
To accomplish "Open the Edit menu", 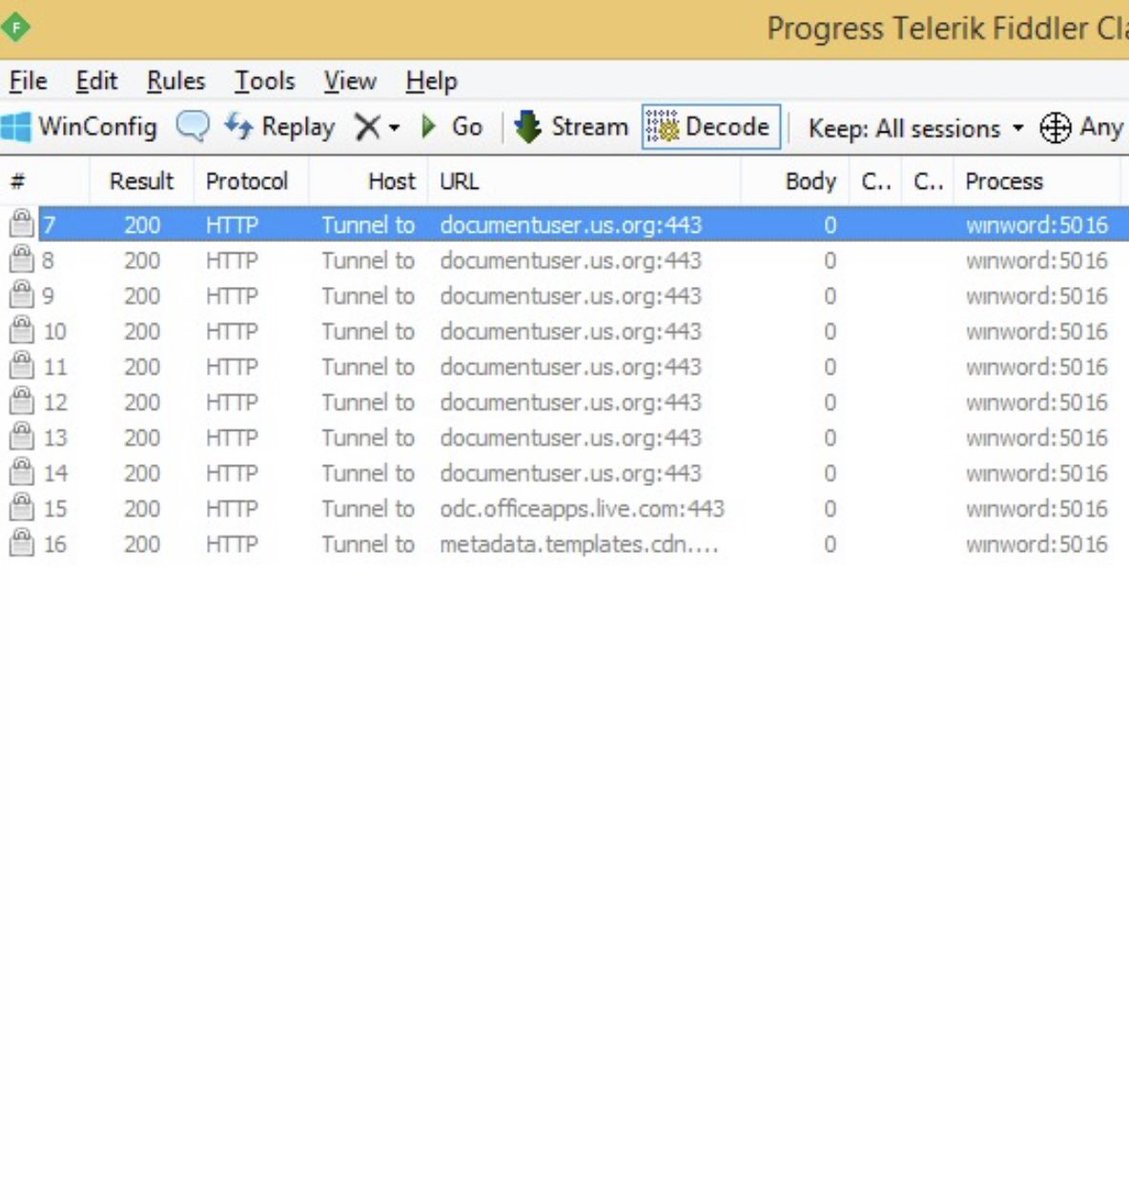I will tap(97, 81).
